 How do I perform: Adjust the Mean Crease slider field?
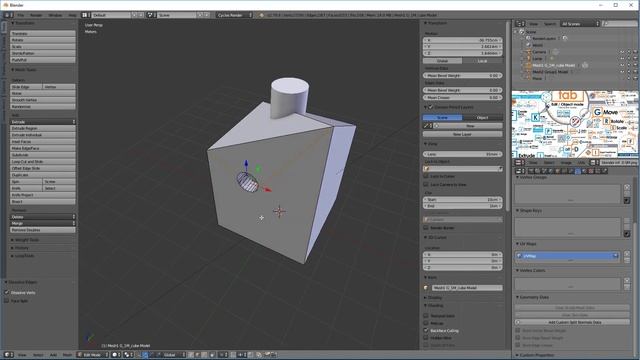pyautogui.click(x=462, y=98)
